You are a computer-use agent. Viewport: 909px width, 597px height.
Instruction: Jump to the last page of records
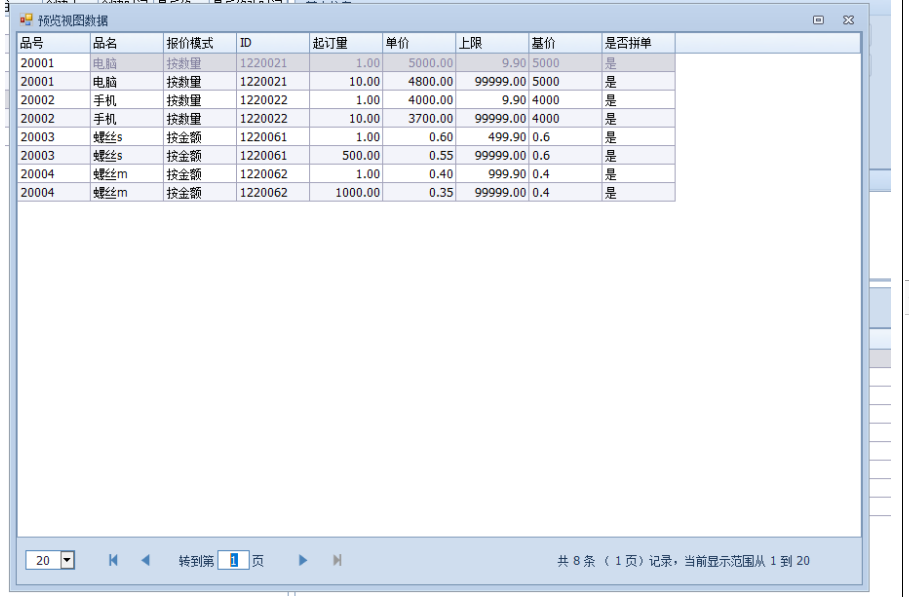[337, 561]
